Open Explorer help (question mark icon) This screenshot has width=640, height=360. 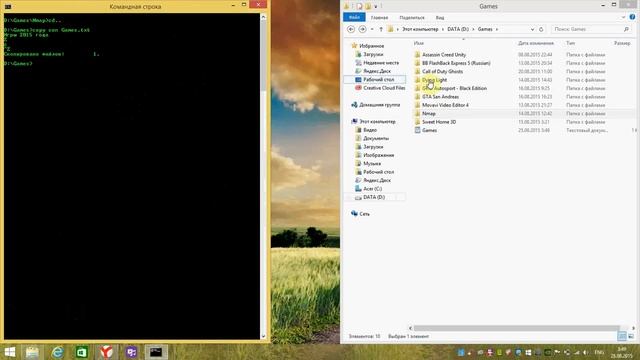[632, 17]
